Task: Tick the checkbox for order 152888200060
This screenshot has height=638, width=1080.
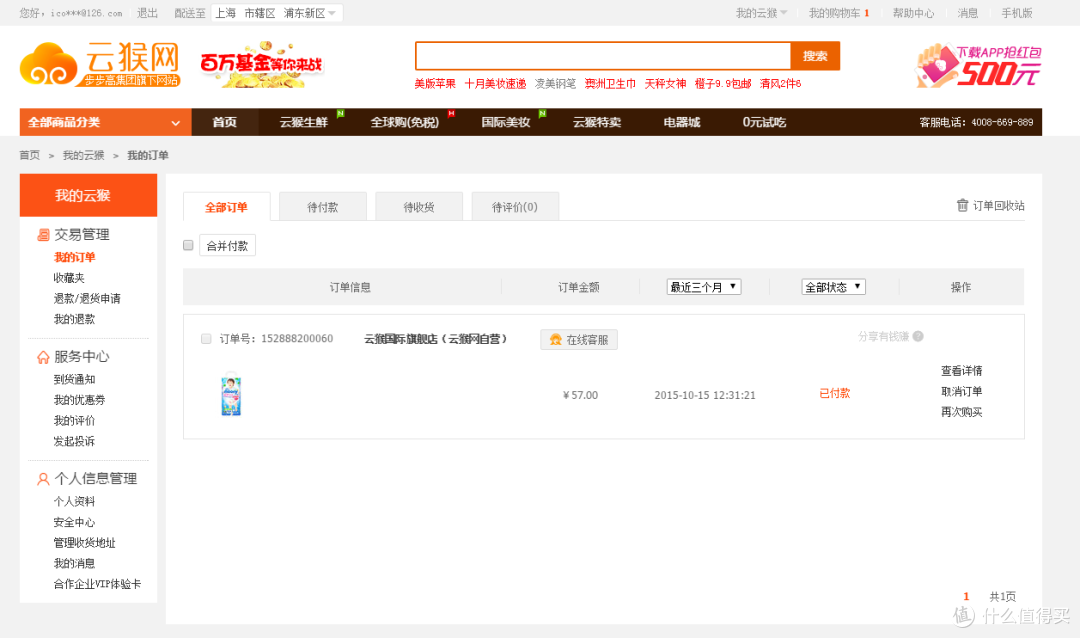Action: (206, 338)
